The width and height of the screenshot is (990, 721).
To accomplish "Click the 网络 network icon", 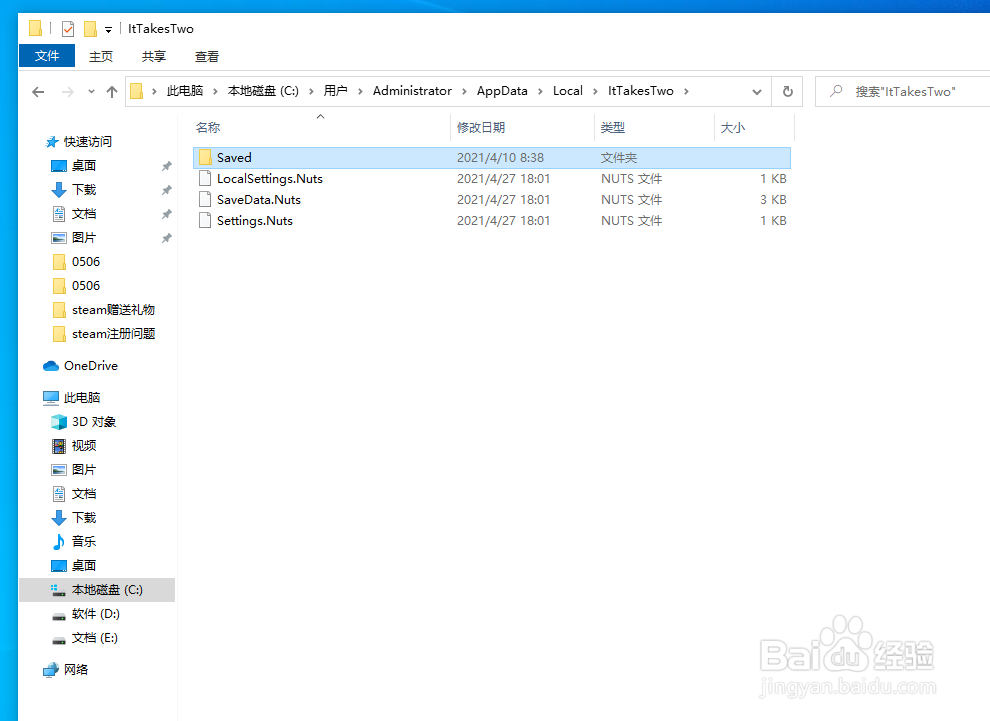I will point(51,670).
